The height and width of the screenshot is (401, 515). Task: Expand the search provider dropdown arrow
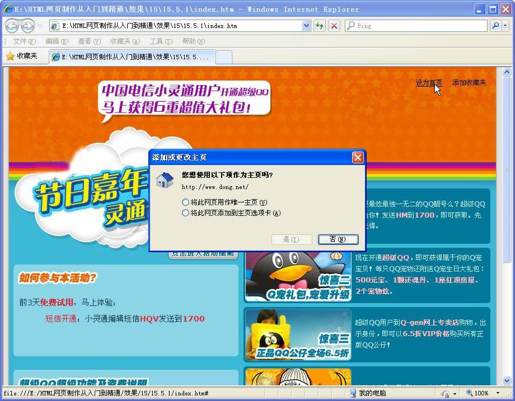(x=505, y=26)
